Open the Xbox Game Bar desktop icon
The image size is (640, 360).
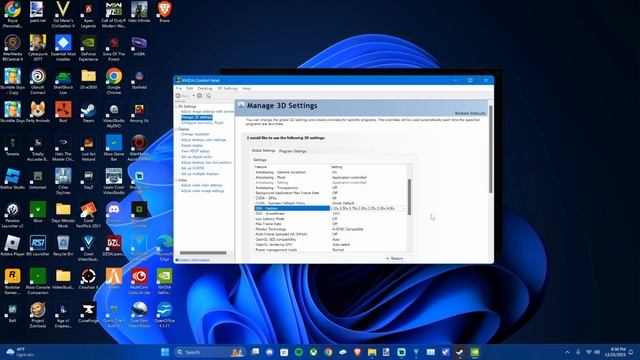click(113, 149)
